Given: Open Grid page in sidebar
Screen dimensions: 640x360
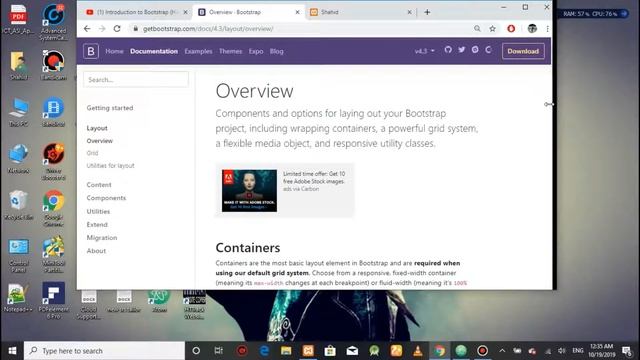Looking at the screenshot, I should (92, 153).
